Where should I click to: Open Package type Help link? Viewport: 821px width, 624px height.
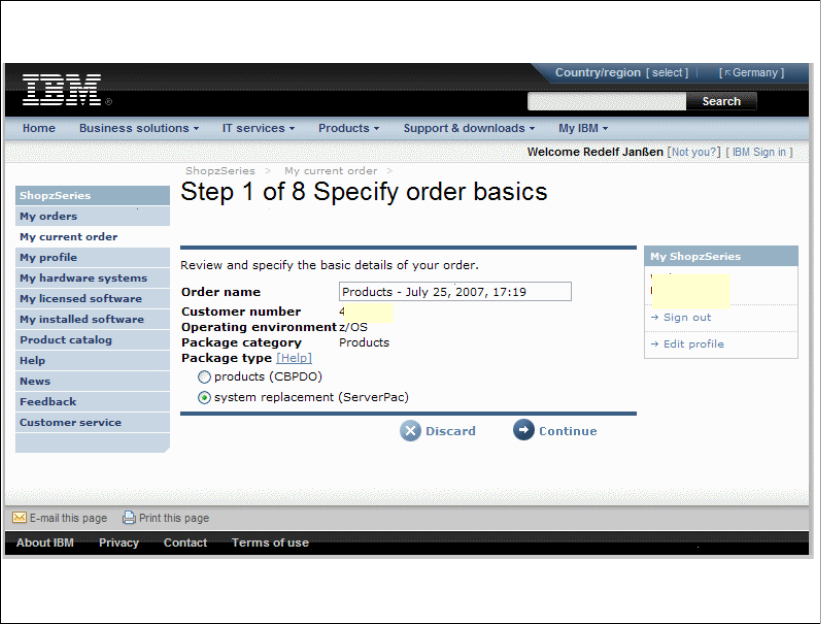pyautogui.click(x=294, y=358)
